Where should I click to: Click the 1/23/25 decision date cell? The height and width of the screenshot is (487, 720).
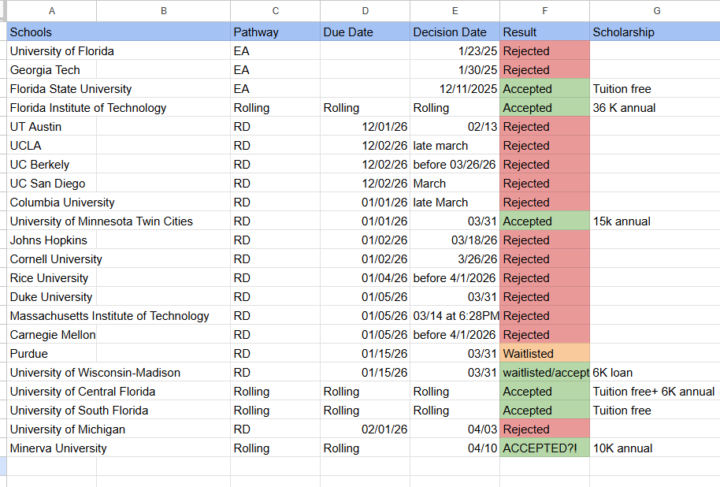(455, 51)
